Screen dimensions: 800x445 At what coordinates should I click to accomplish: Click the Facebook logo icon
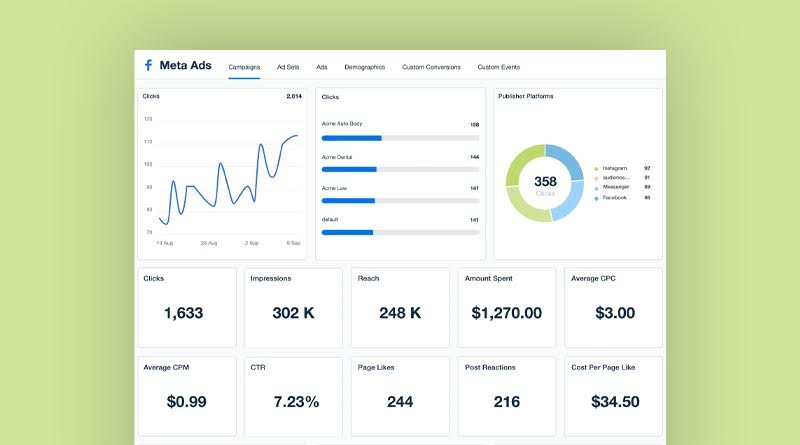coord(148,65)
